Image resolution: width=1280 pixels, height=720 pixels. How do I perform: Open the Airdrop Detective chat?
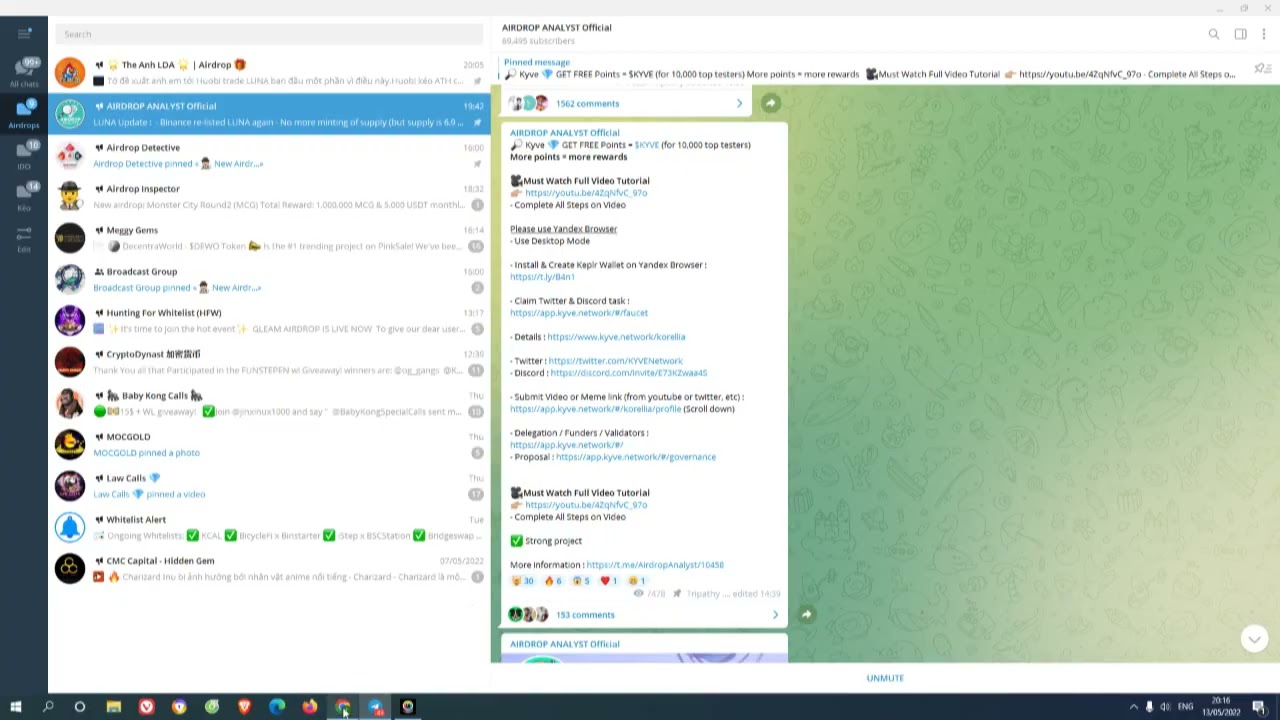coord(269,155)
